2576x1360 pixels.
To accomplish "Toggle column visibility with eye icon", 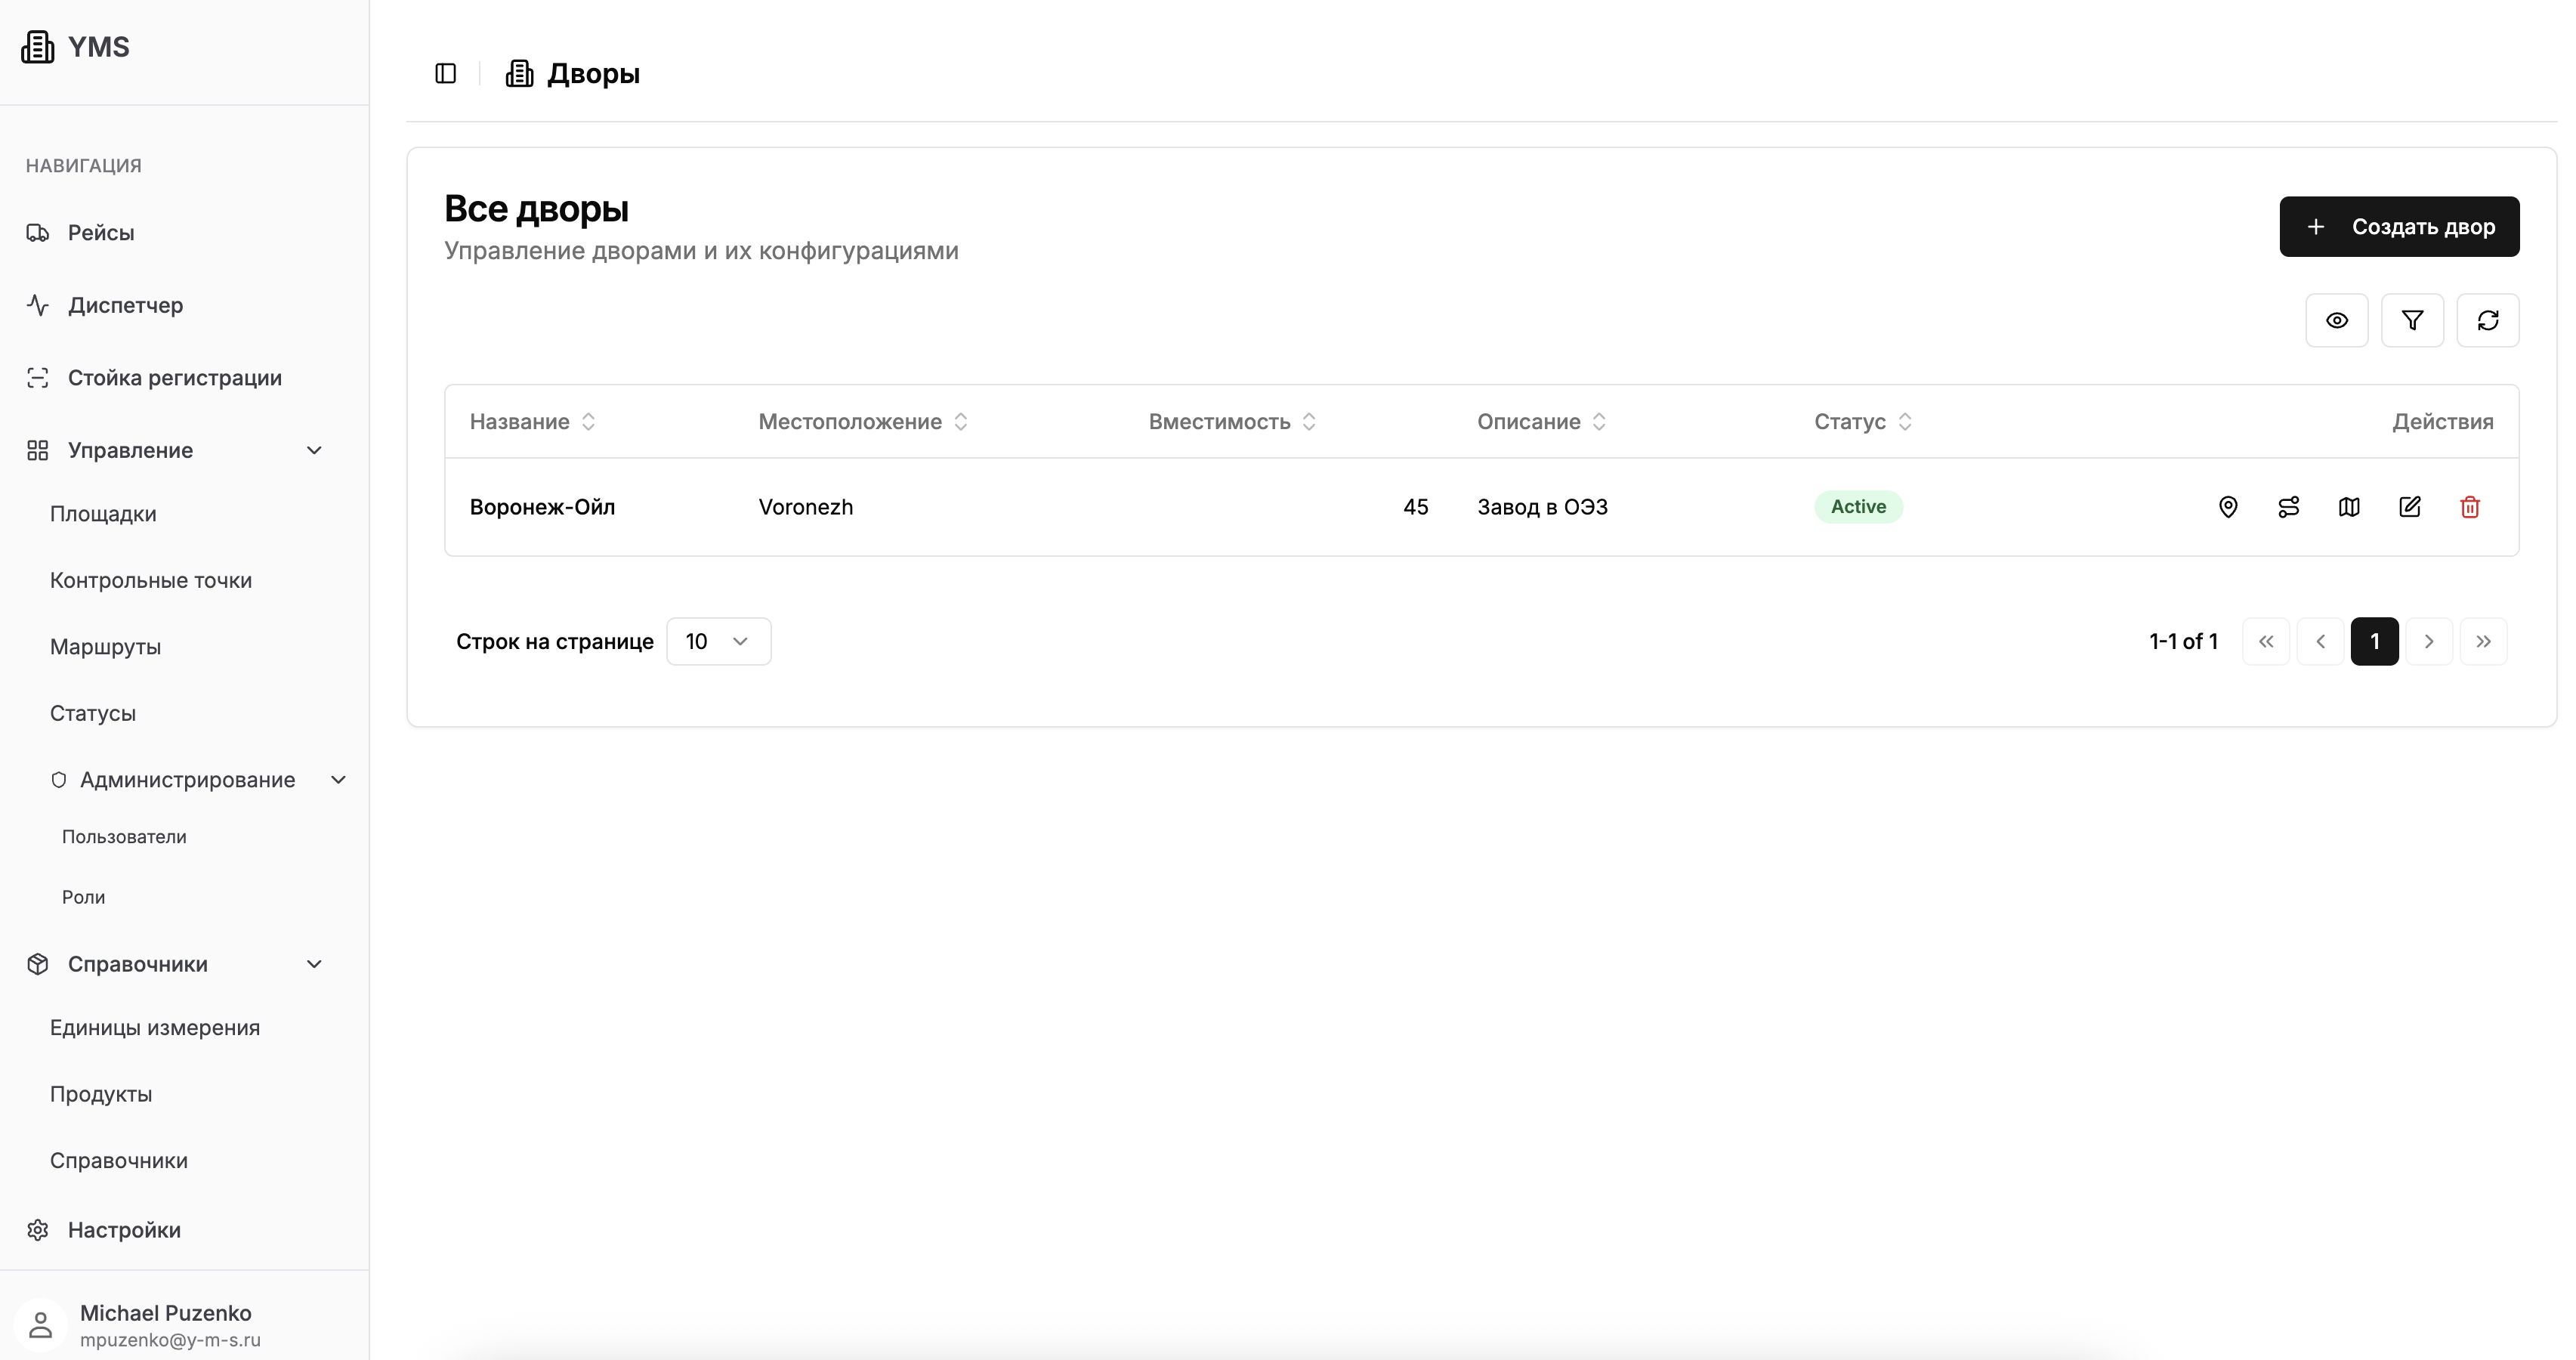I will pyautogui.click(x=2336, y=320).
